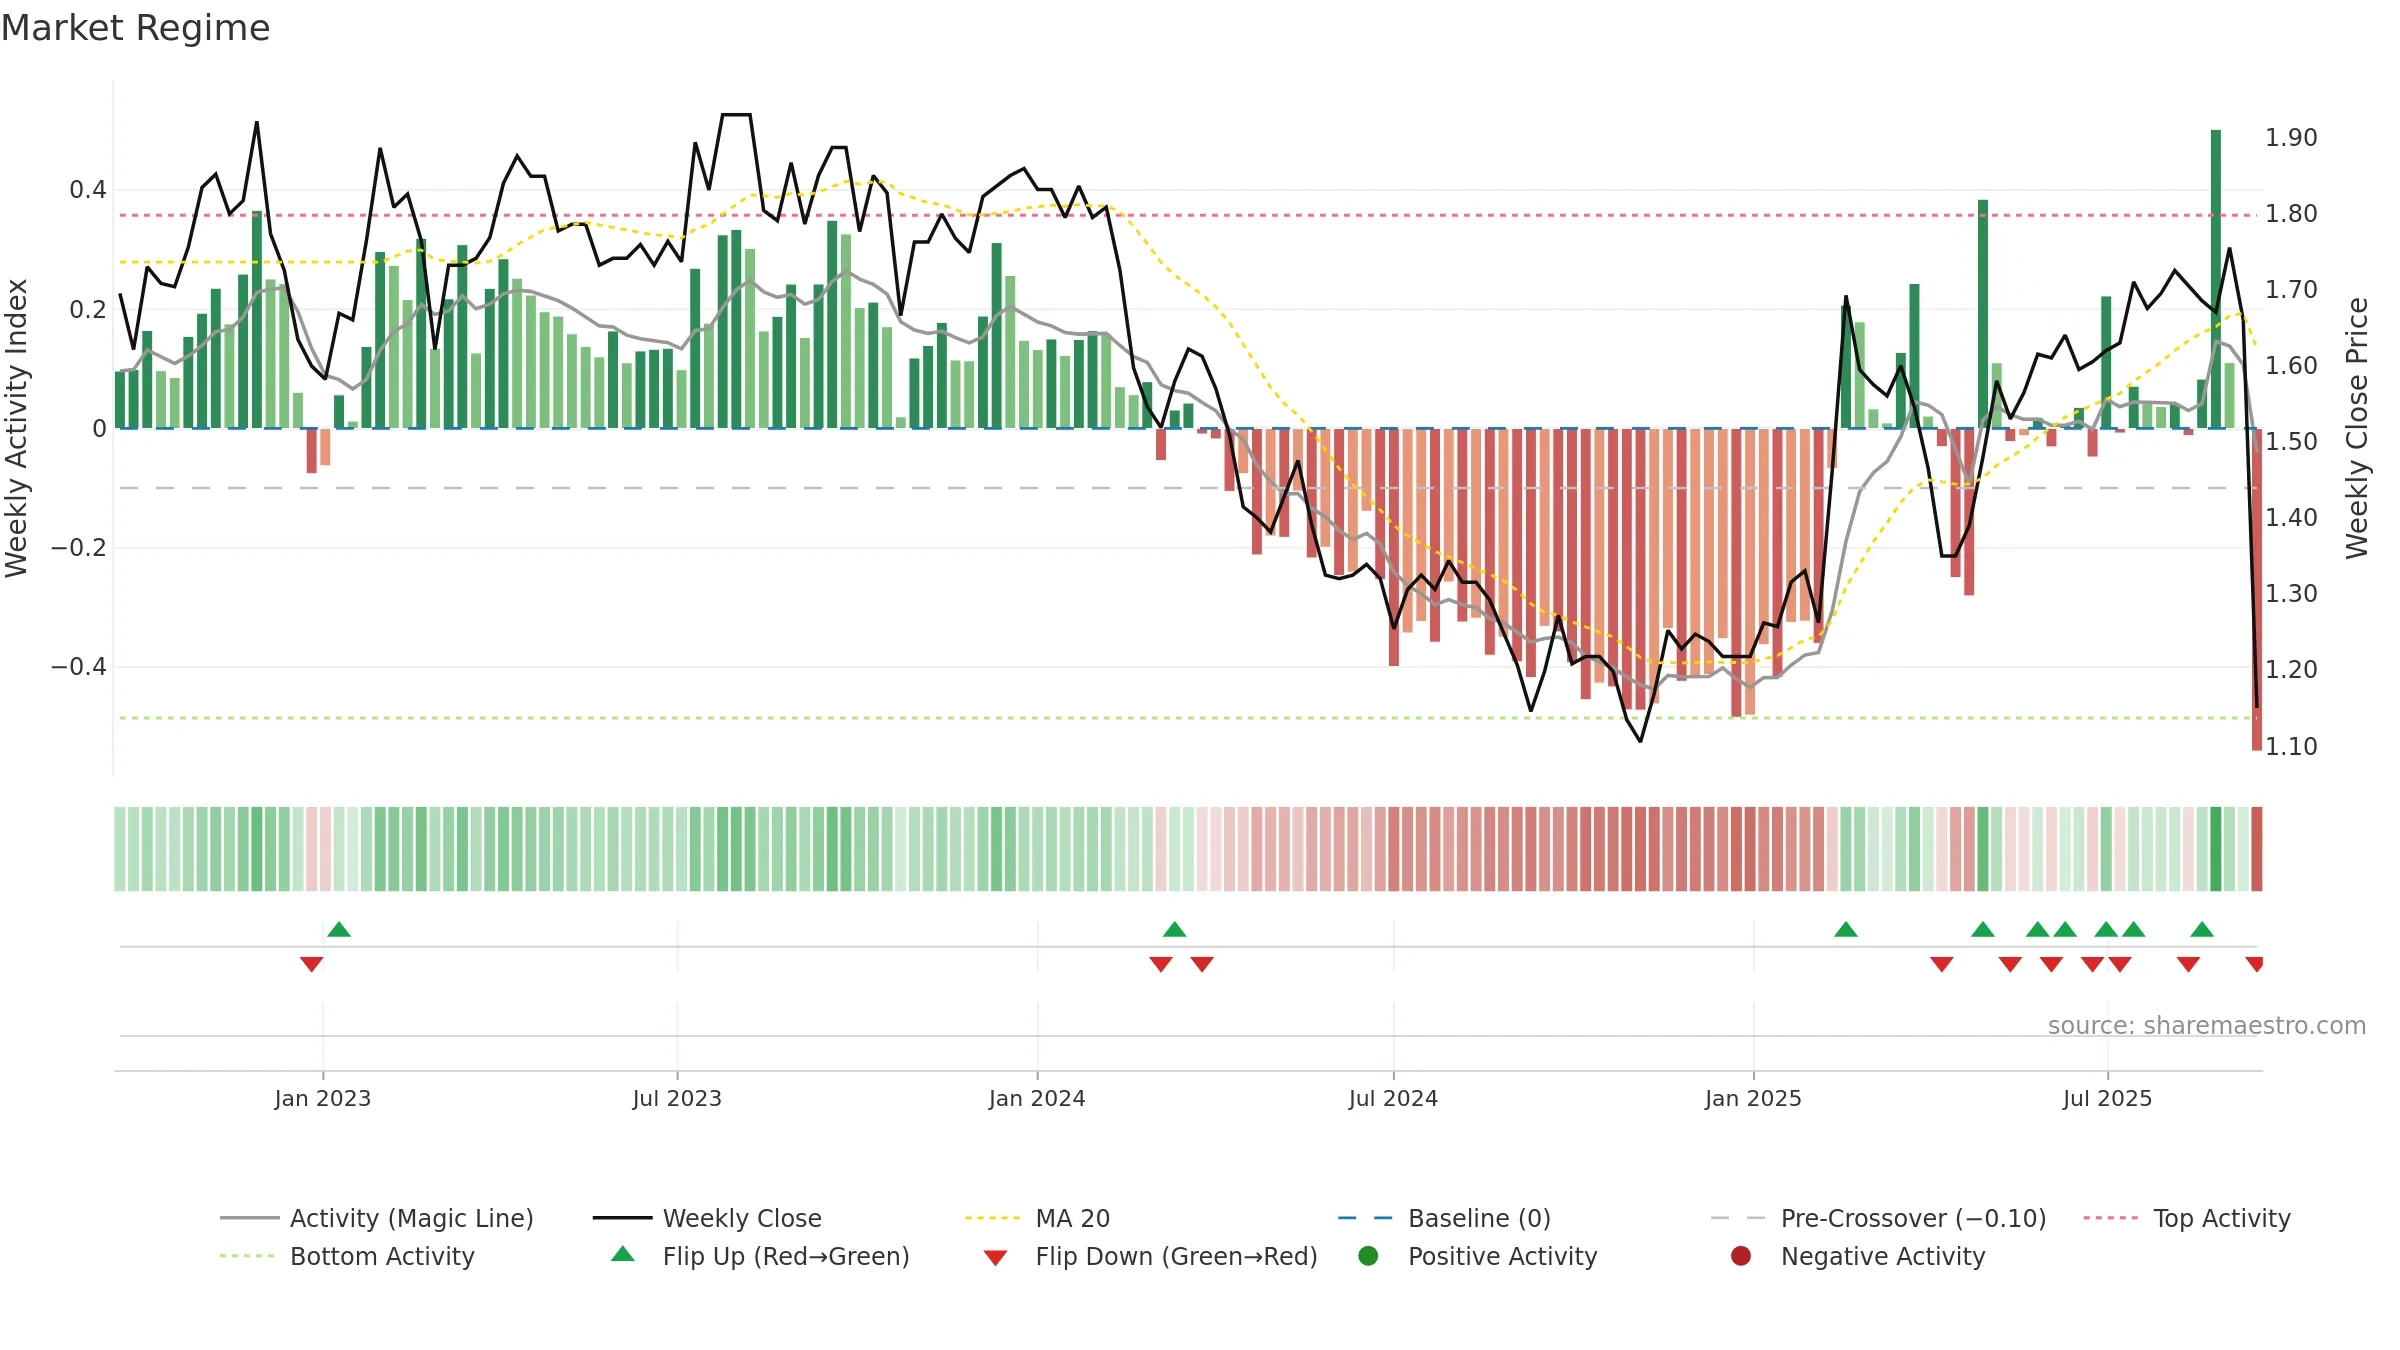Click the Positive Activity legend label

click(x=1502, y=1256)
